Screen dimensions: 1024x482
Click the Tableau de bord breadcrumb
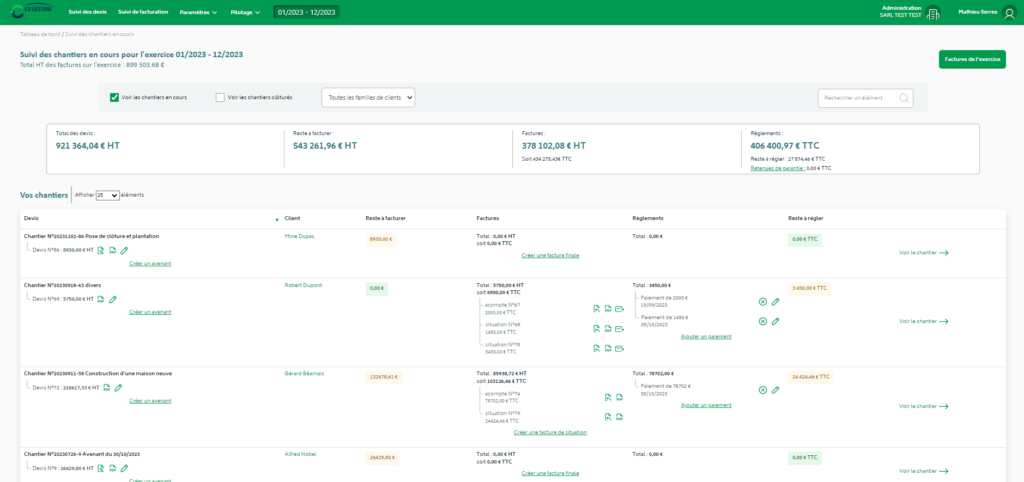tap(40, 34)
